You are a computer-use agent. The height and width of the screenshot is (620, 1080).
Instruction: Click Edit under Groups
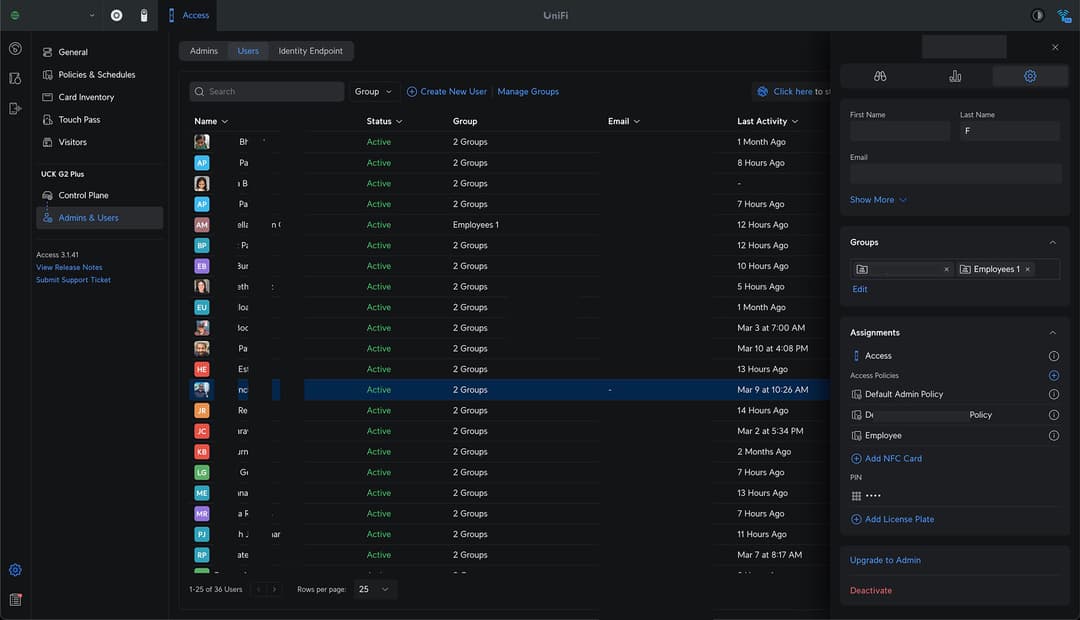click(x=860, y=289)
